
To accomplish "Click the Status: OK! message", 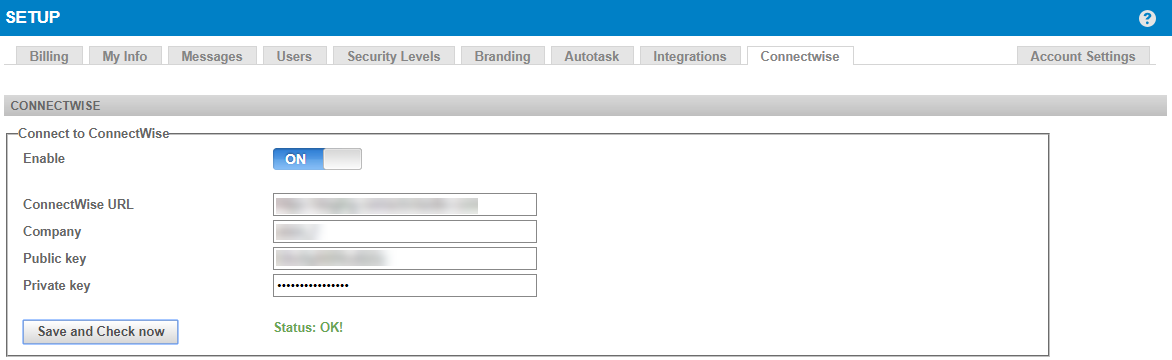I will 309,327.
